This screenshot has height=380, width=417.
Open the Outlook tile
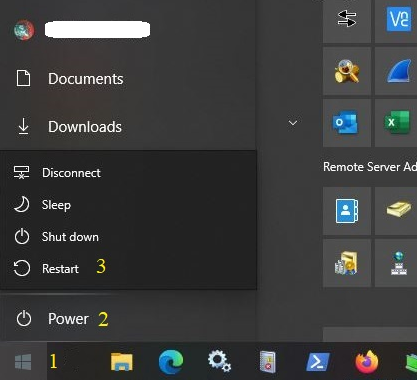click(347, 123)
